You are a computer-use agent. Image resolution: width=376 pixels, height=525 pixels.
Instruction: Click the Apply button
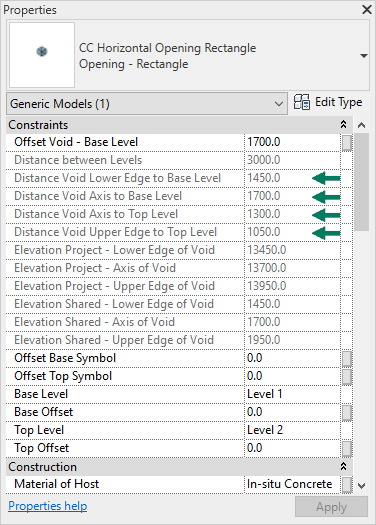[x=331, y=507]
